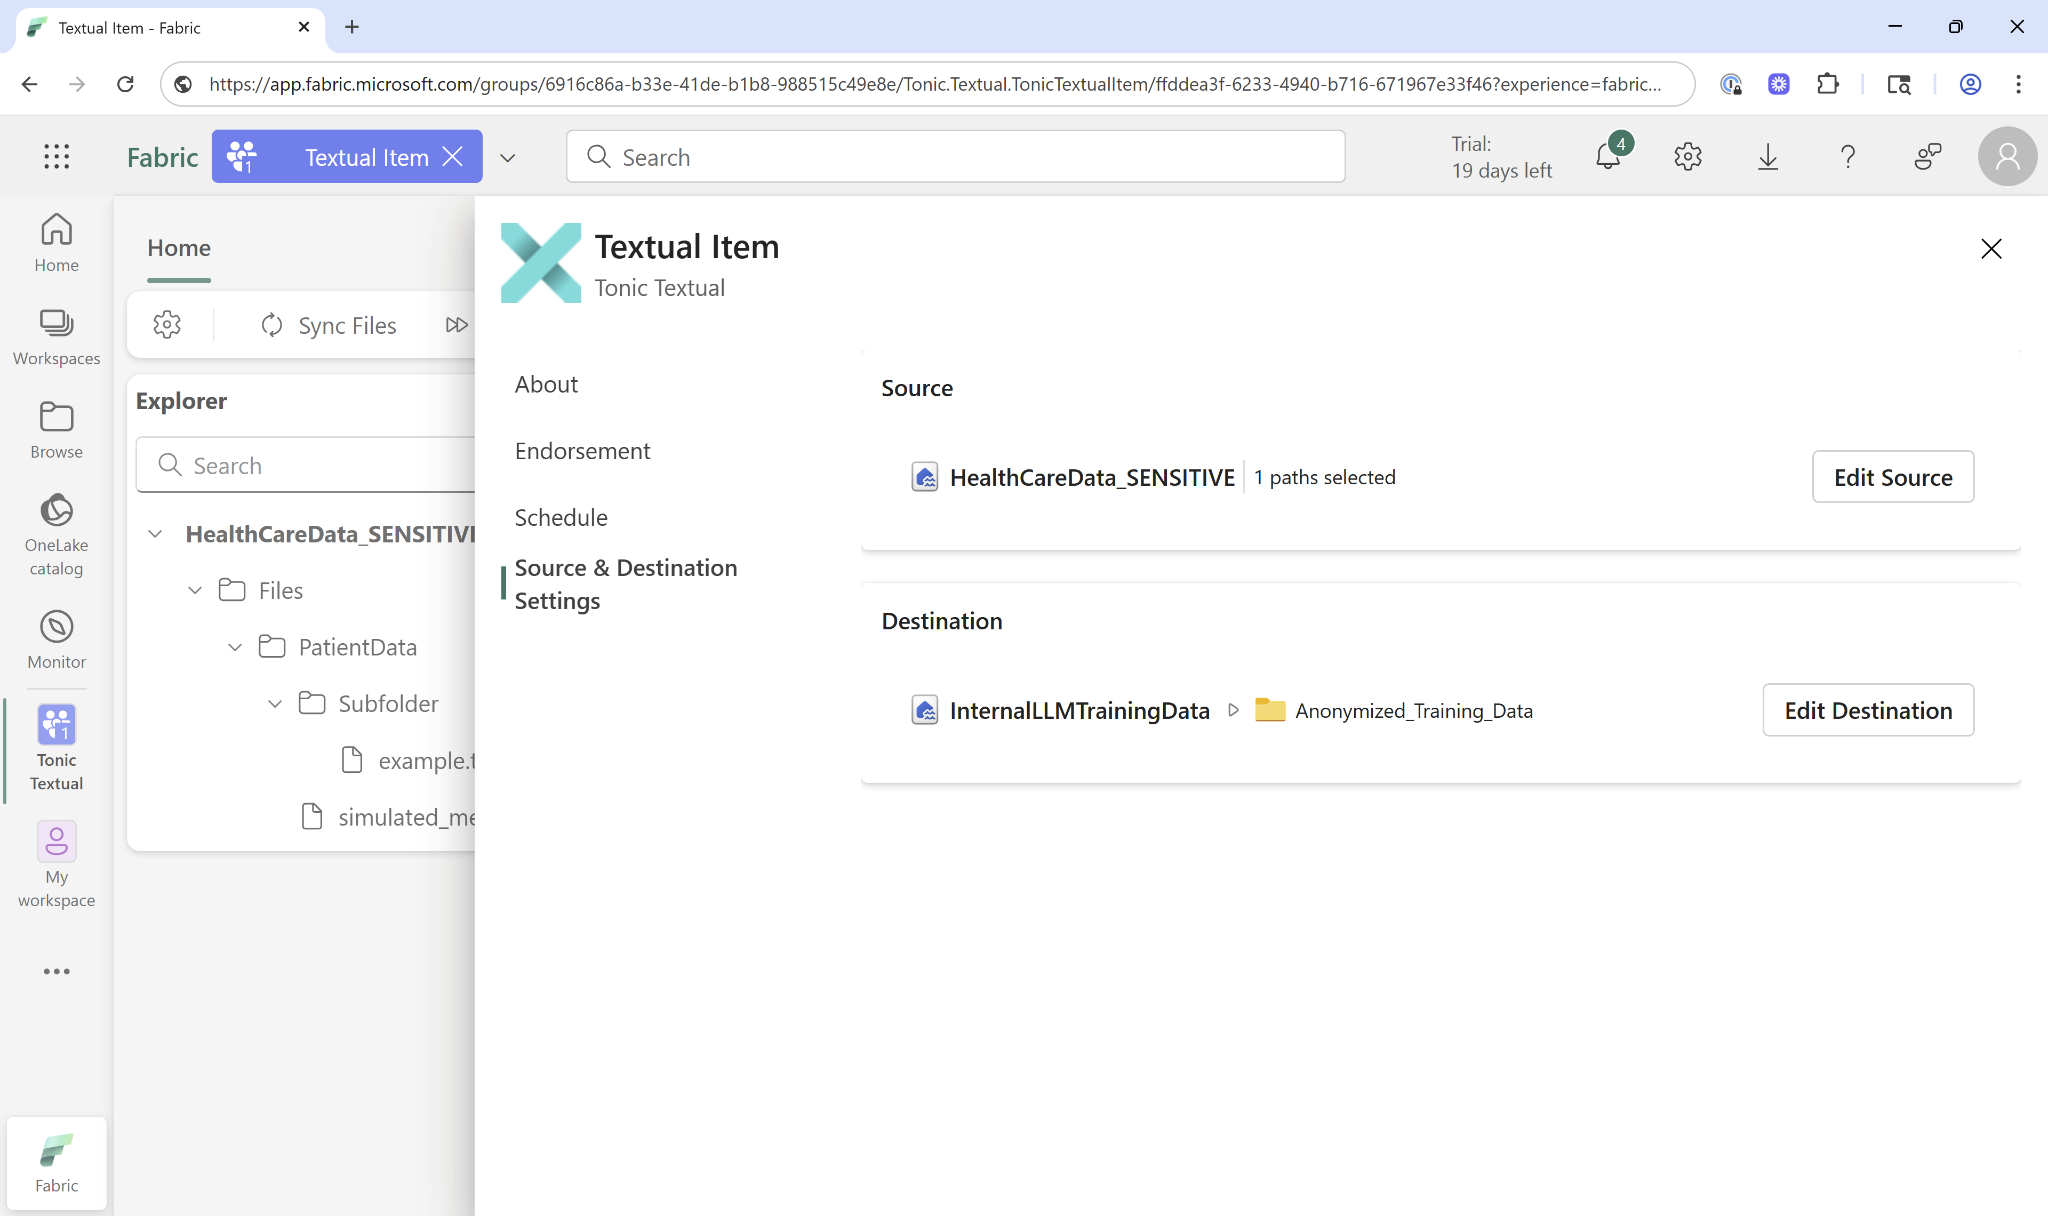Click the Sync Files refresh icon
Viewport: 2048px width, 1216px height.
271,324
